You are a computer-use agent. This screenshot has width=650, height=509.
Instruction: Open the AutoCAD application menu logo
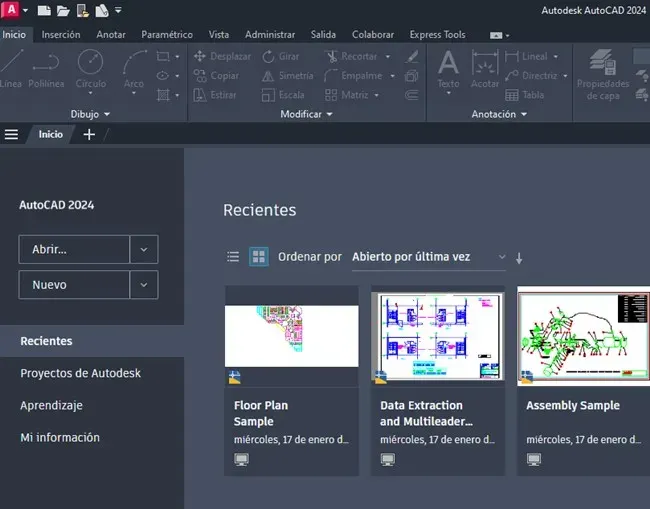point(11,10)
